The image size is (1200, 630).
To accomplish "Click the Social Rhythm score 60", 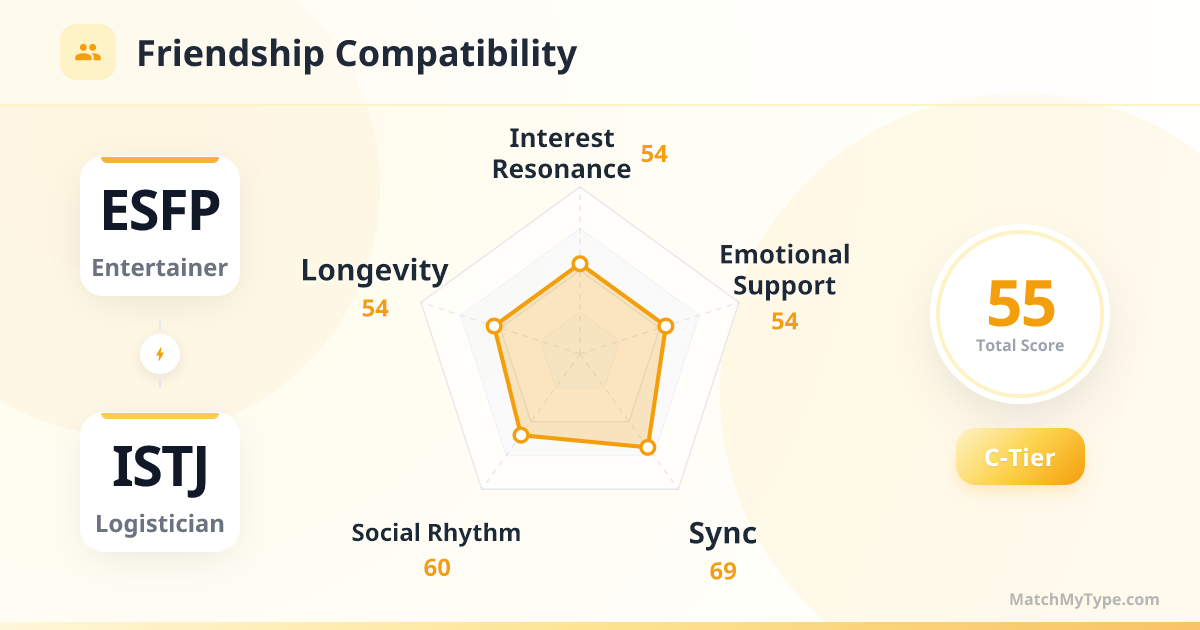I will click(436, 568).
